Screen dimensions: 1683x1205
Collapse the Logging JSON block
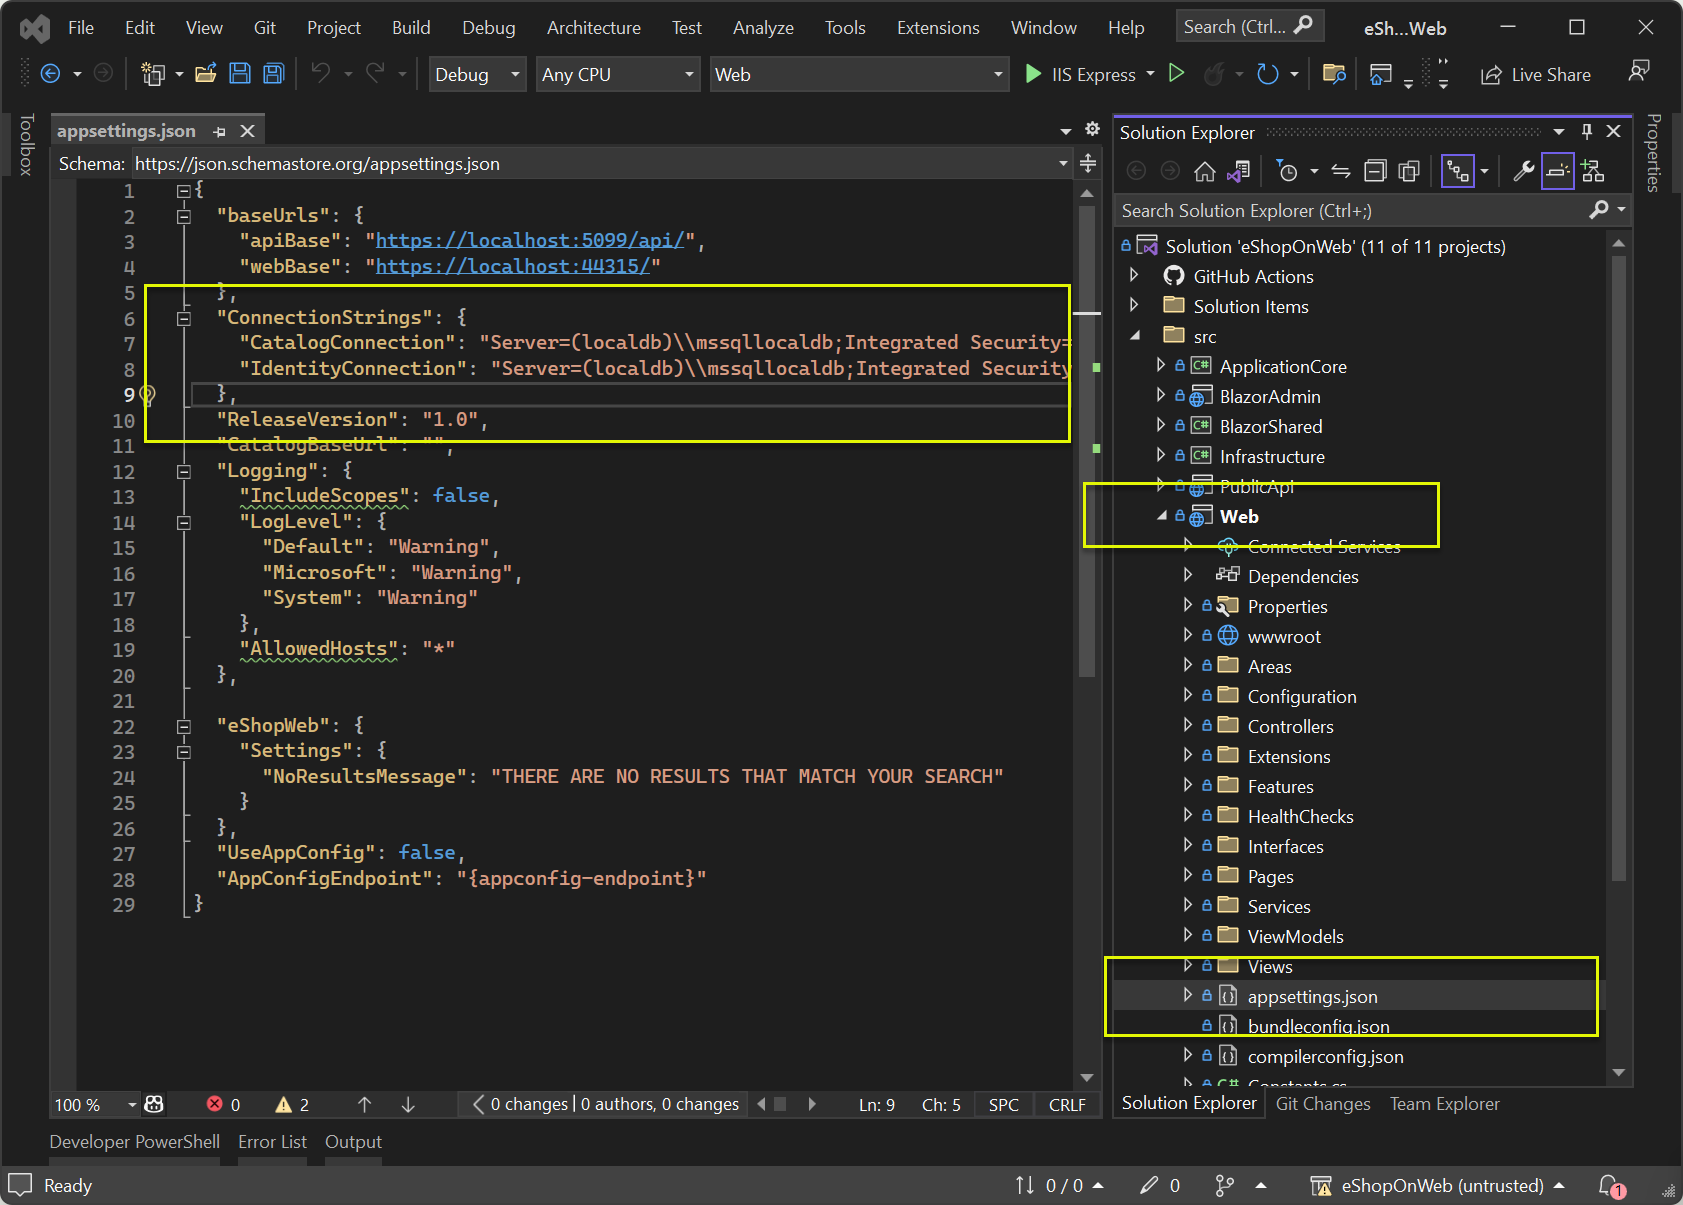(x=184, y=471)
